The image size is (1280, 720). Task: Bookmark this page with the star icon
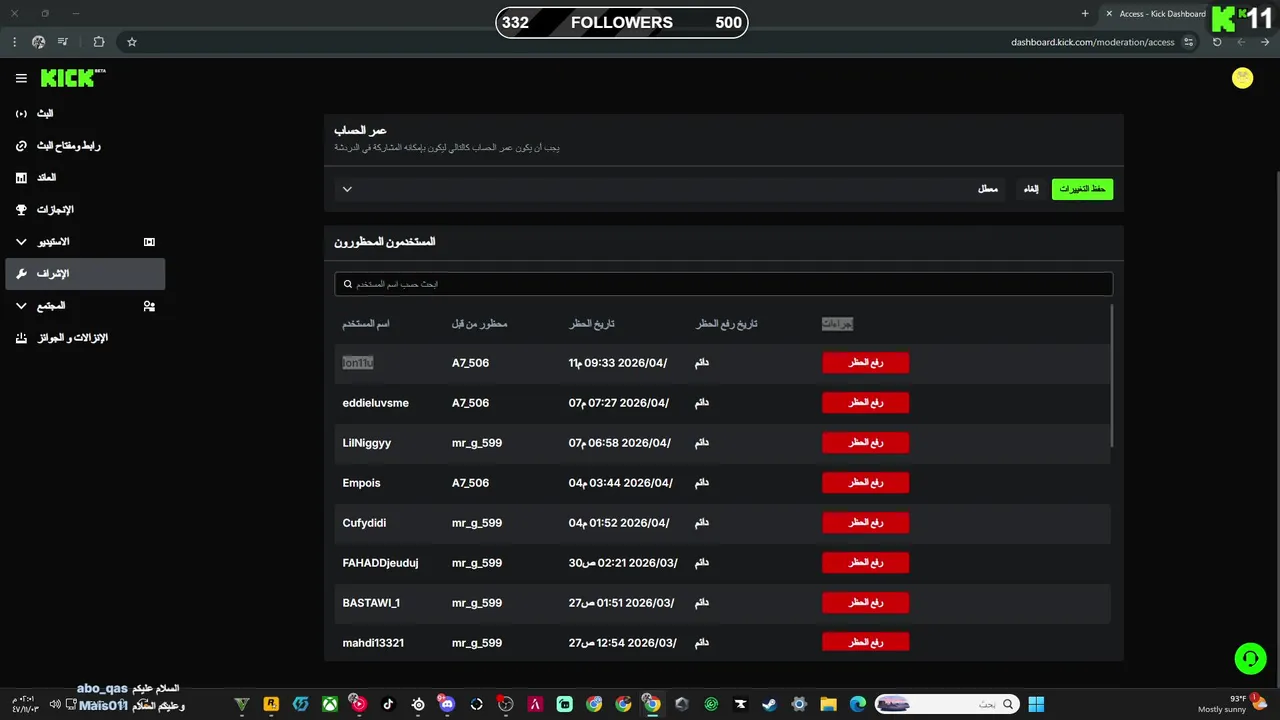131,42
